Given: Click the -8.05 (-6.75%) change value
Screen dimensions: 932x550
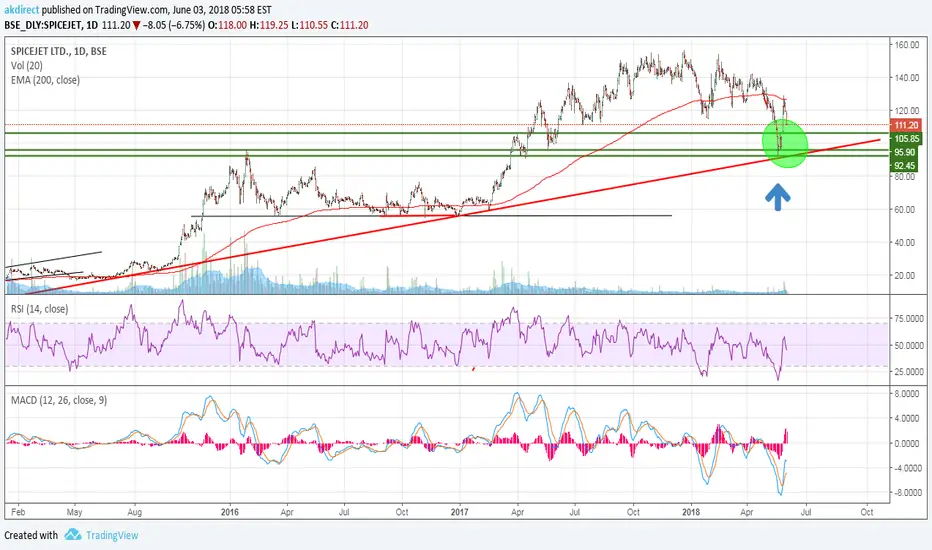Looking at the screenshot, I should (x=174, y=25).
